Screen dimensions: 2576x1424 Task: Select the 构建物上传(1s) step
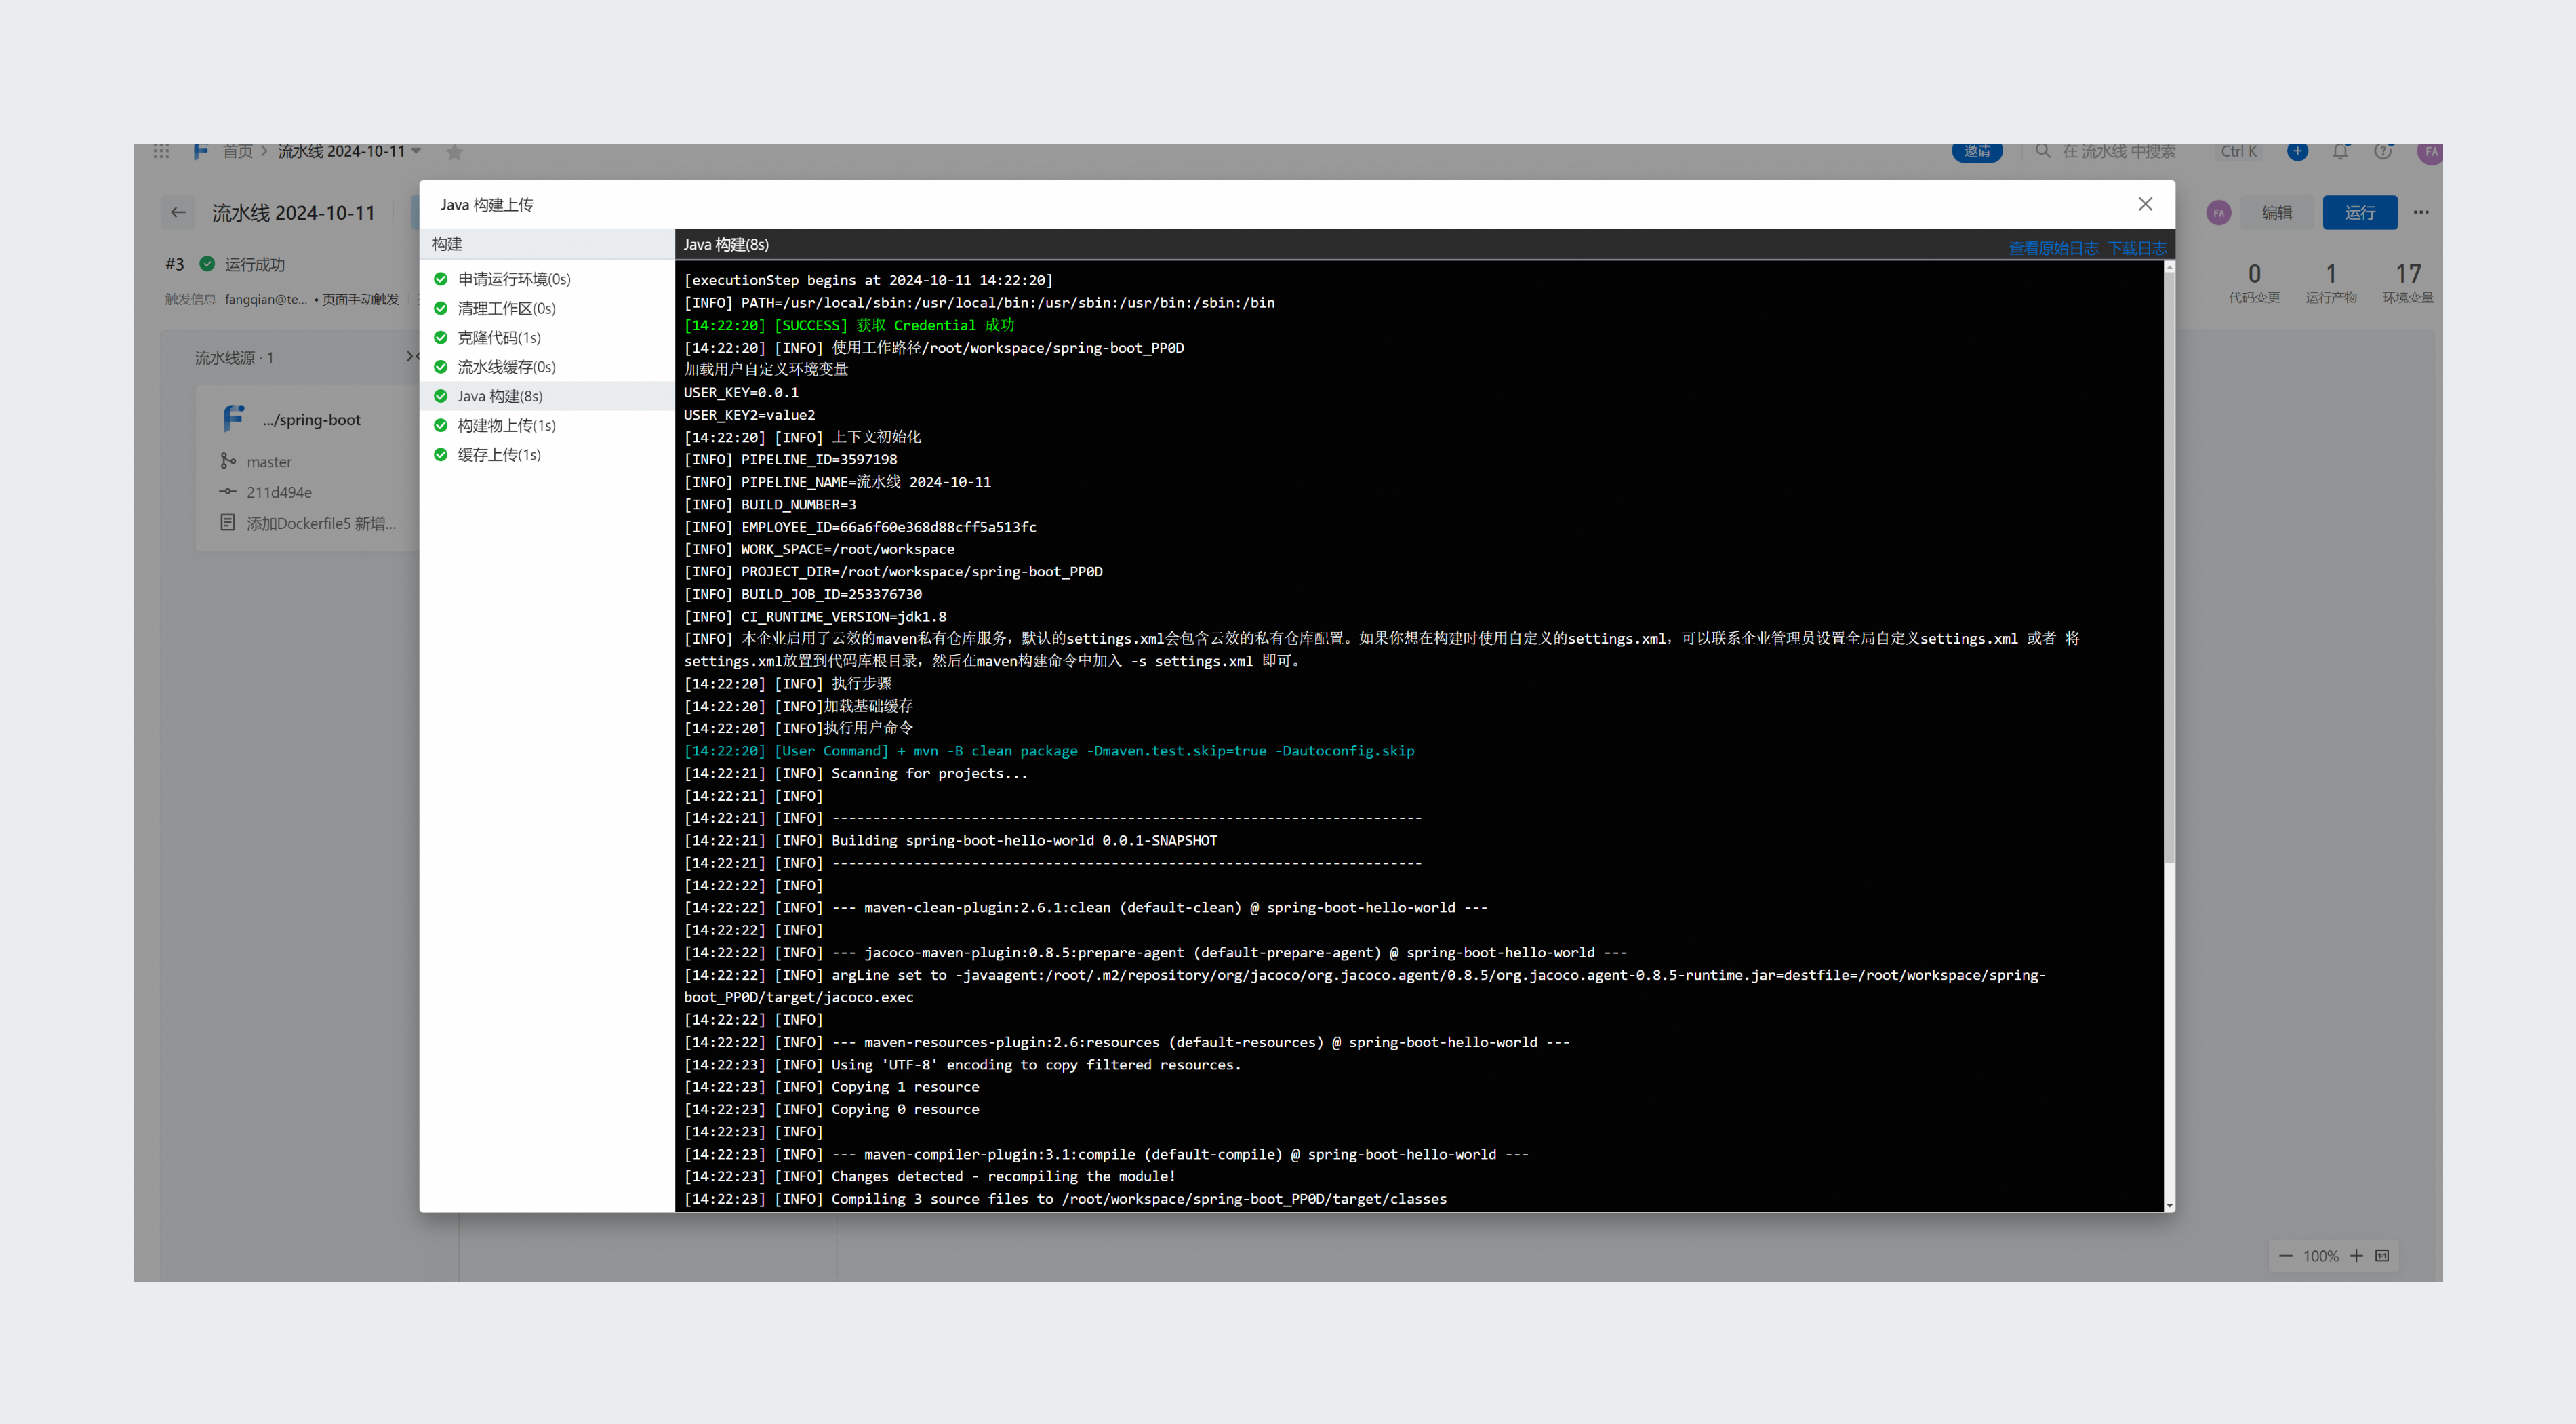pyautogui.click(x=547, y=425)
